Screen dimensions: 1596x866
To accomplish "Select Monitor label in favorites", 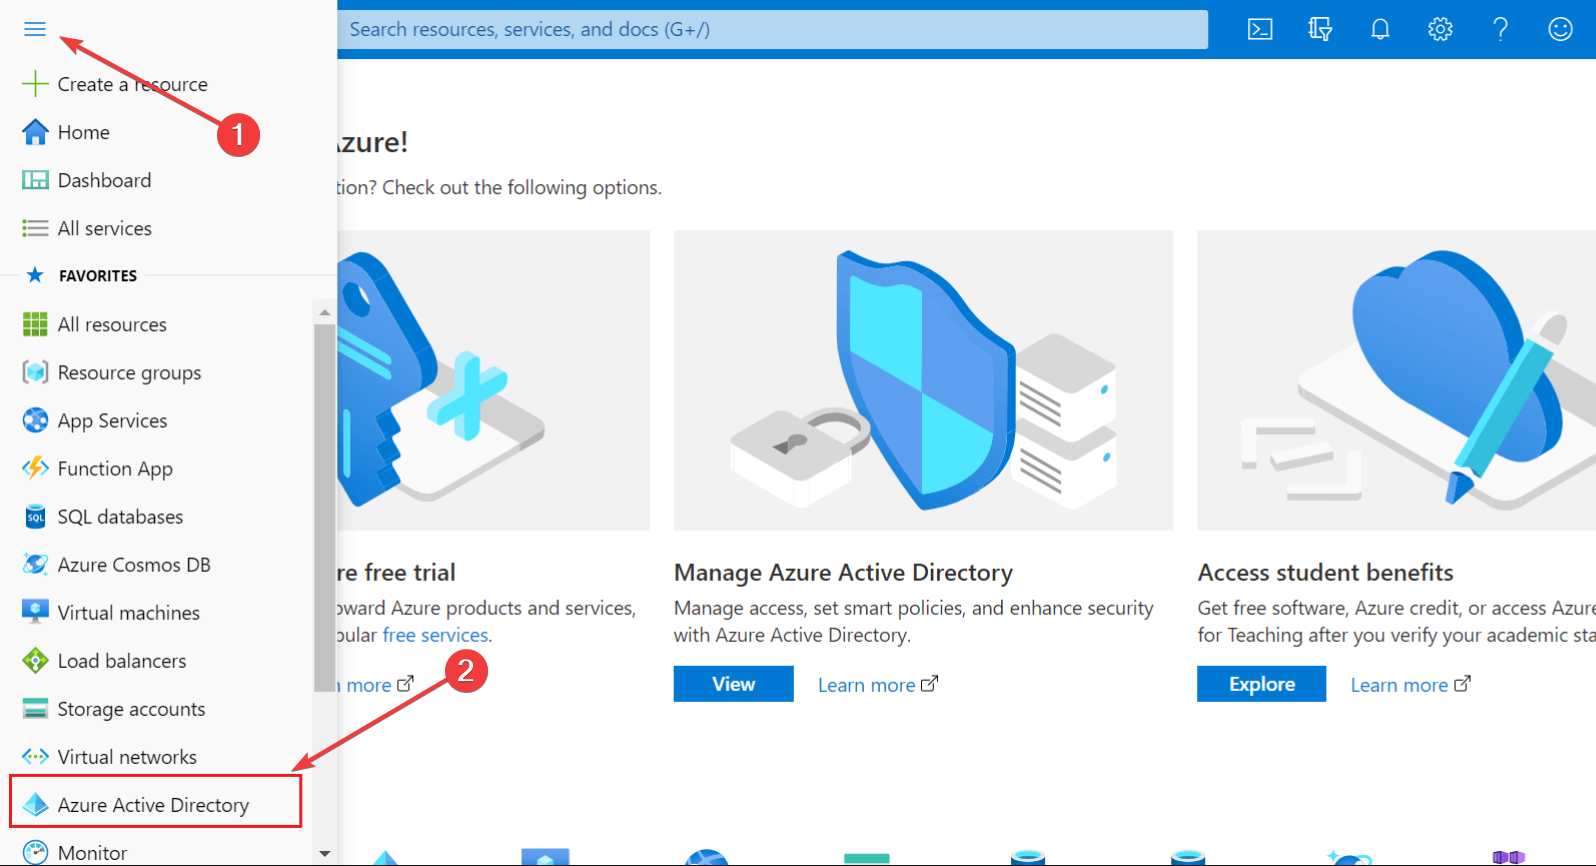I will pyautogui.click(x=92, y=853).
